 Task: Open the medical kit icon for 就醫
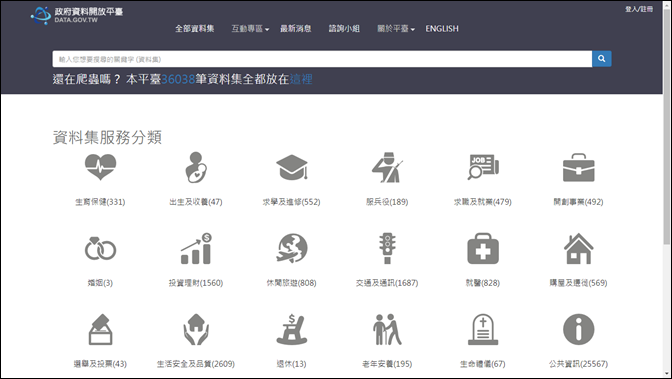(483, 249)
